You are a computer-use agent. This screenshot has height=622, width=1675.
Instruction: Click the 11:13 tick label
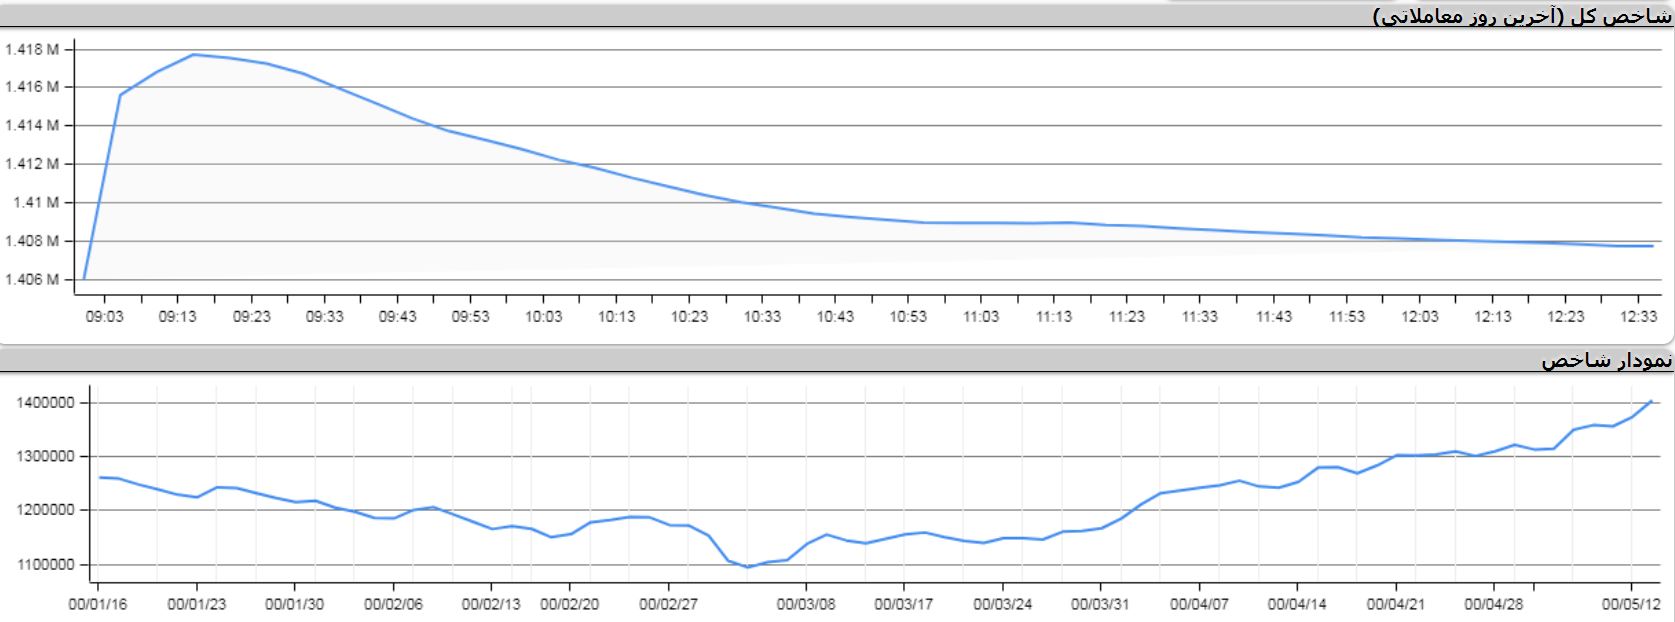coord(1053,316)
